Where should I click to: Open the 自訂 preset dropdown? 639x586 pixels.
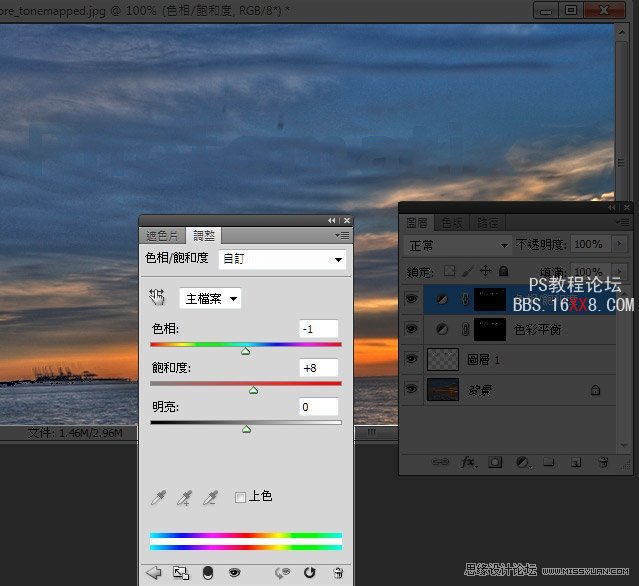click(282, 259)
